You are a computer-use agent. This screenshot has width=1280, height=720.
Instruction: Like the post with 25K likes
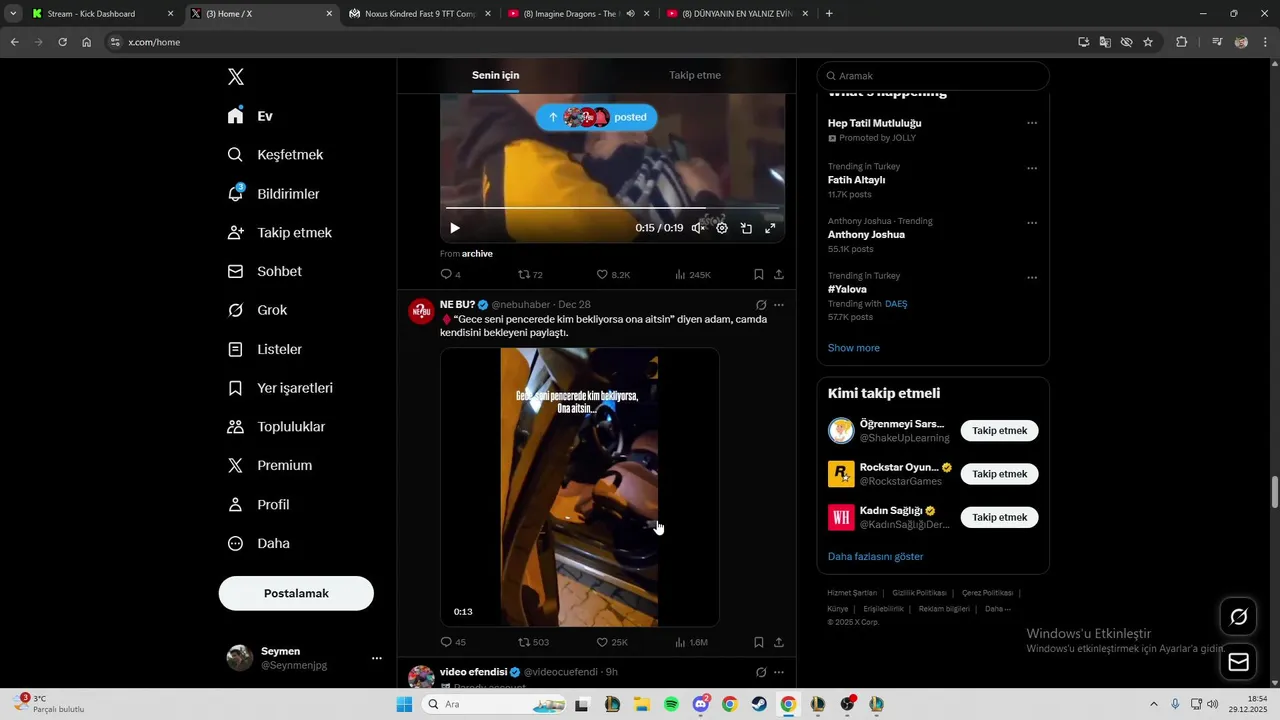coord(612,642)
